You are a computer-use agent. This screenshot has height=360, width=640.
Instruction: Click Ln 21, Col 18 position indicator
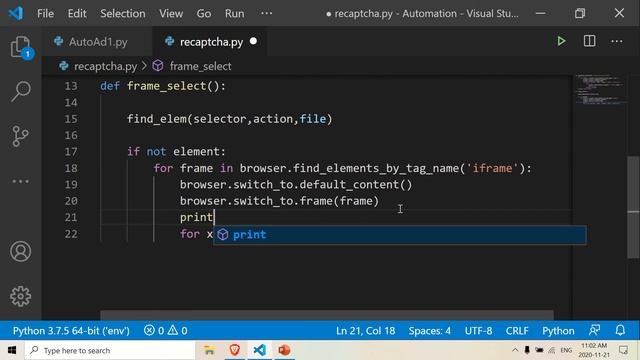click(x=365, y=330)
